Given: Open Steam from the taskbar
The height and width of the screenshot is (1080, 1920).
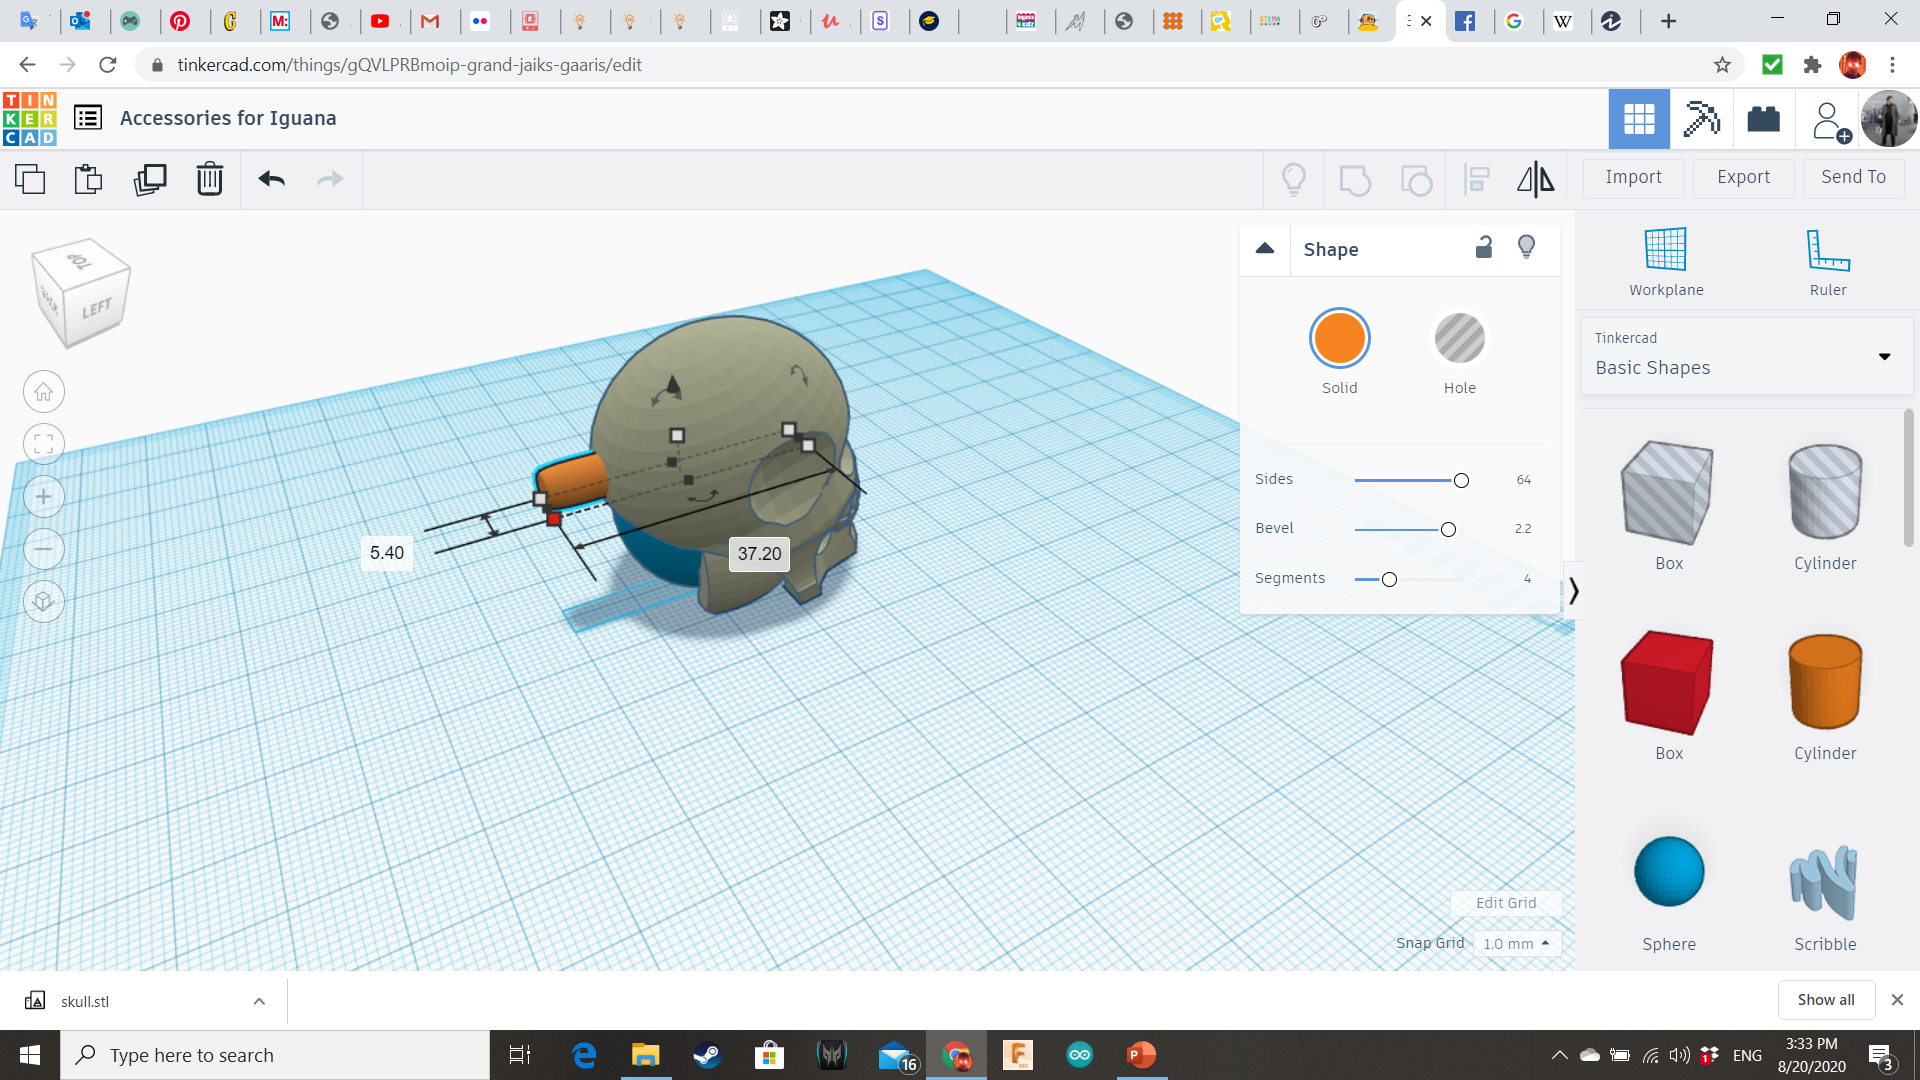Looking at the screenshot, I should pos(707,1055).
